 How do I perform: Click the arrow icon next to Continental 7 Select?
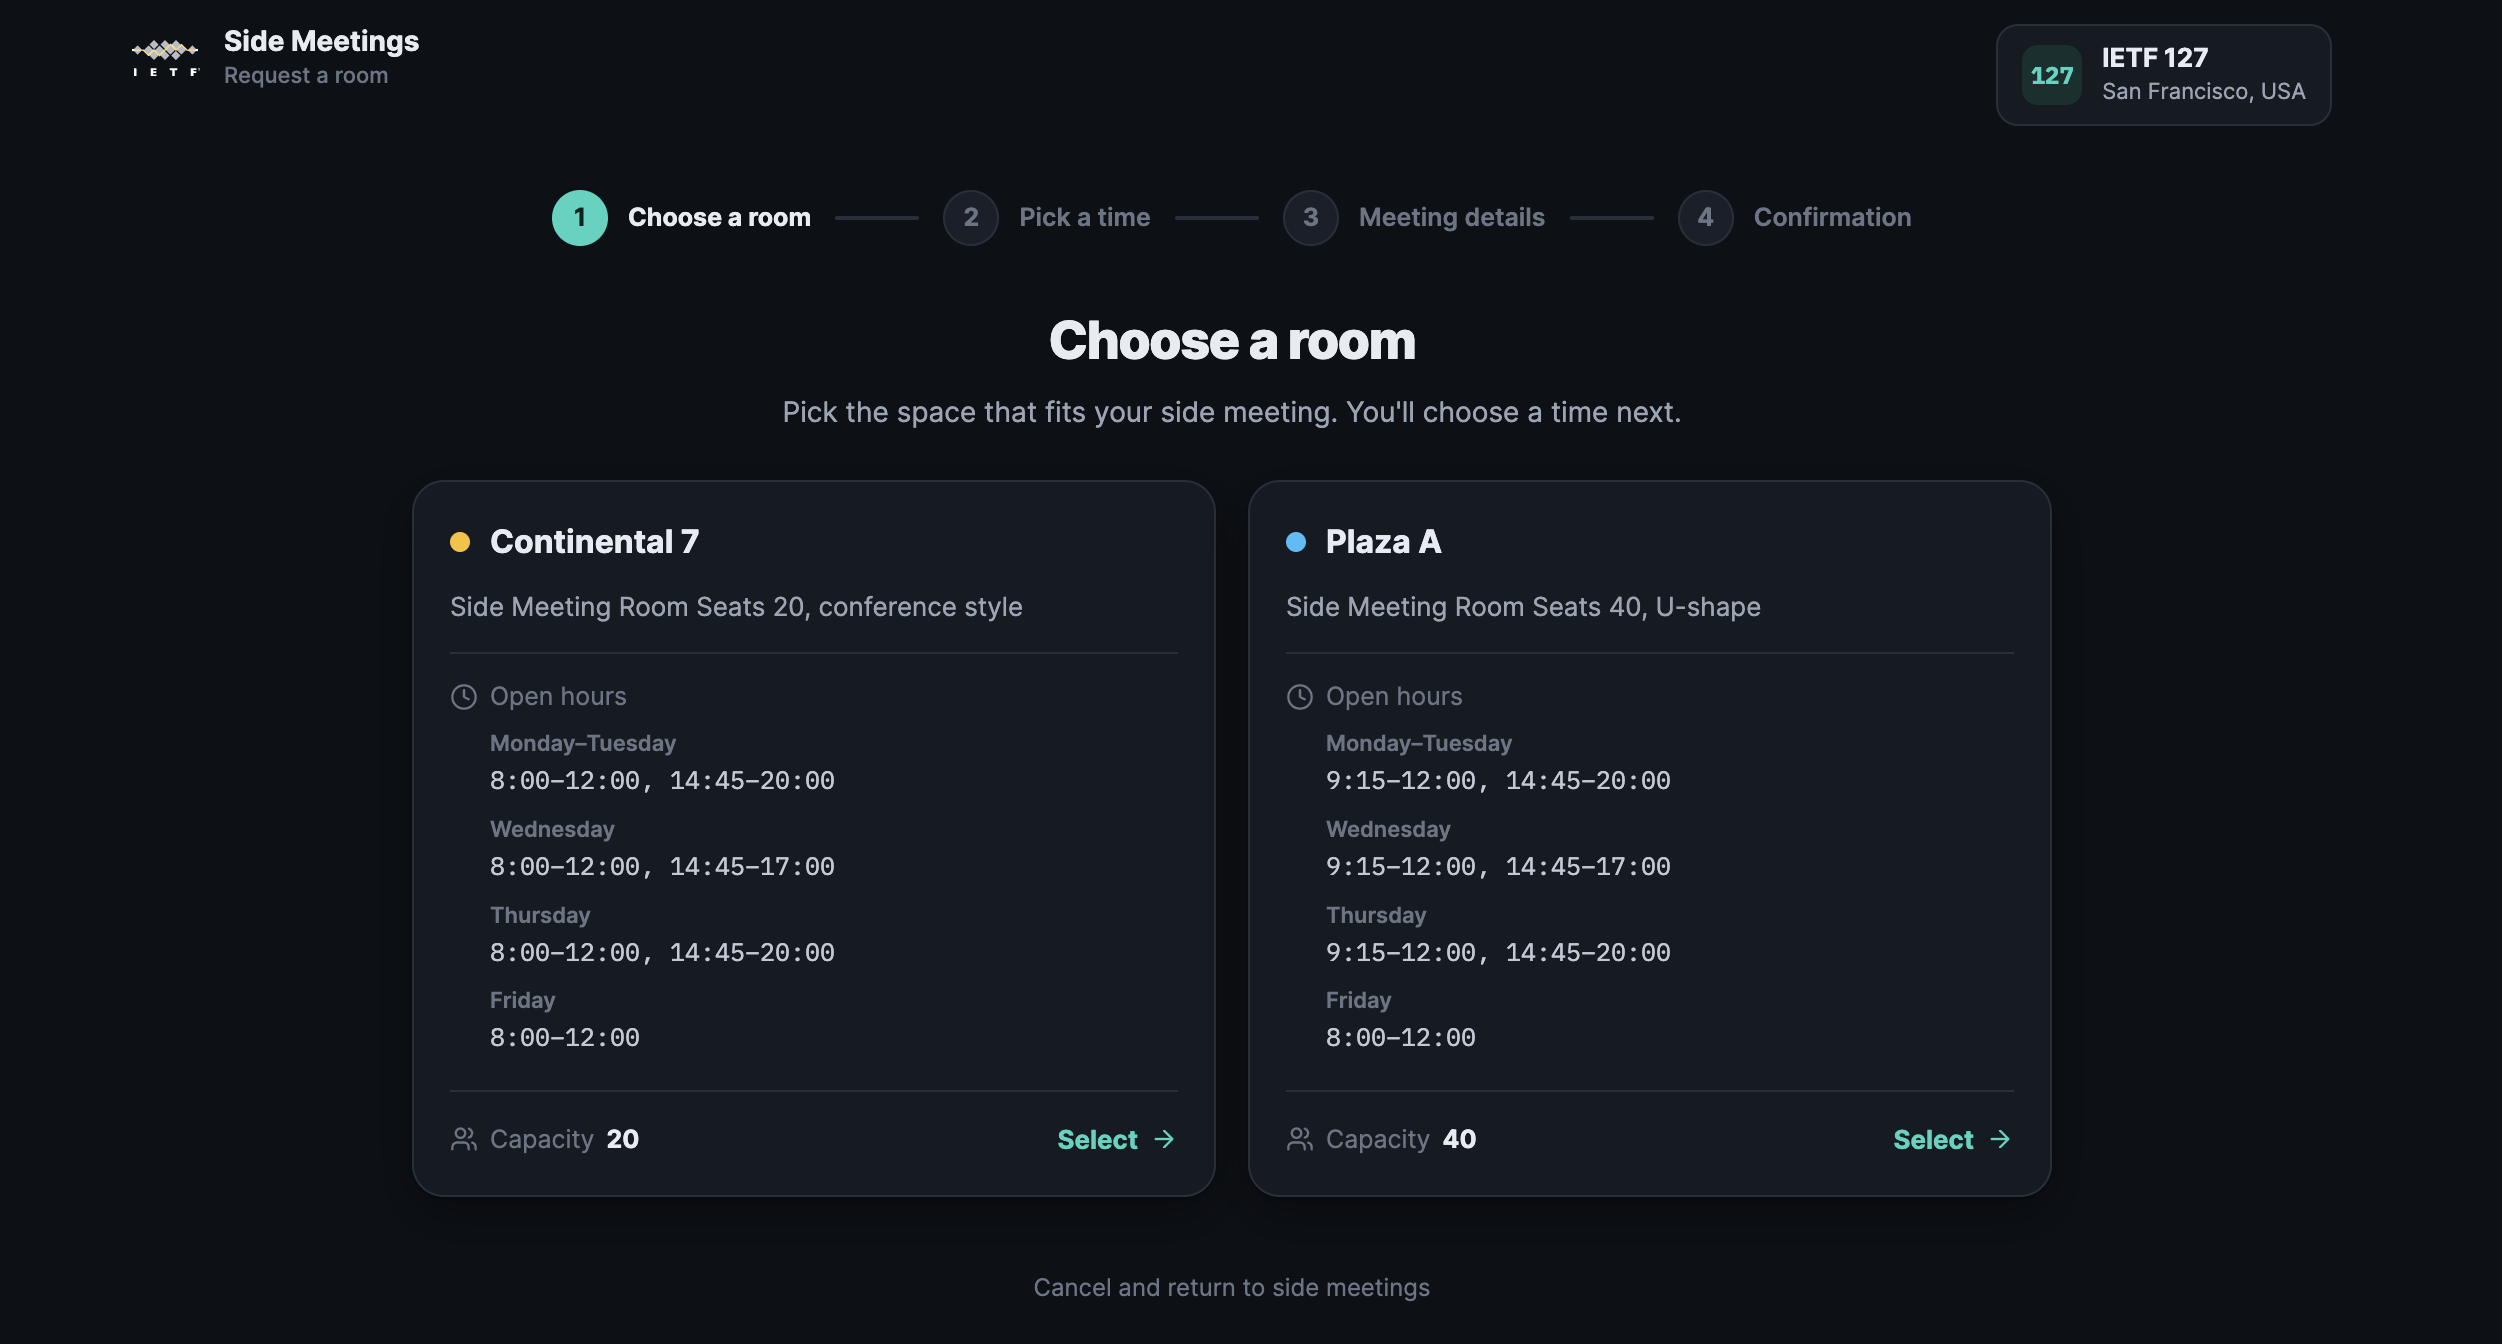1164,1139
